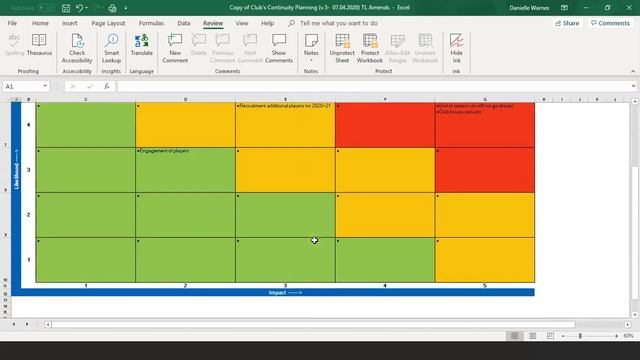Click the formula bar input
640x360 pixels.
[373, 86]
